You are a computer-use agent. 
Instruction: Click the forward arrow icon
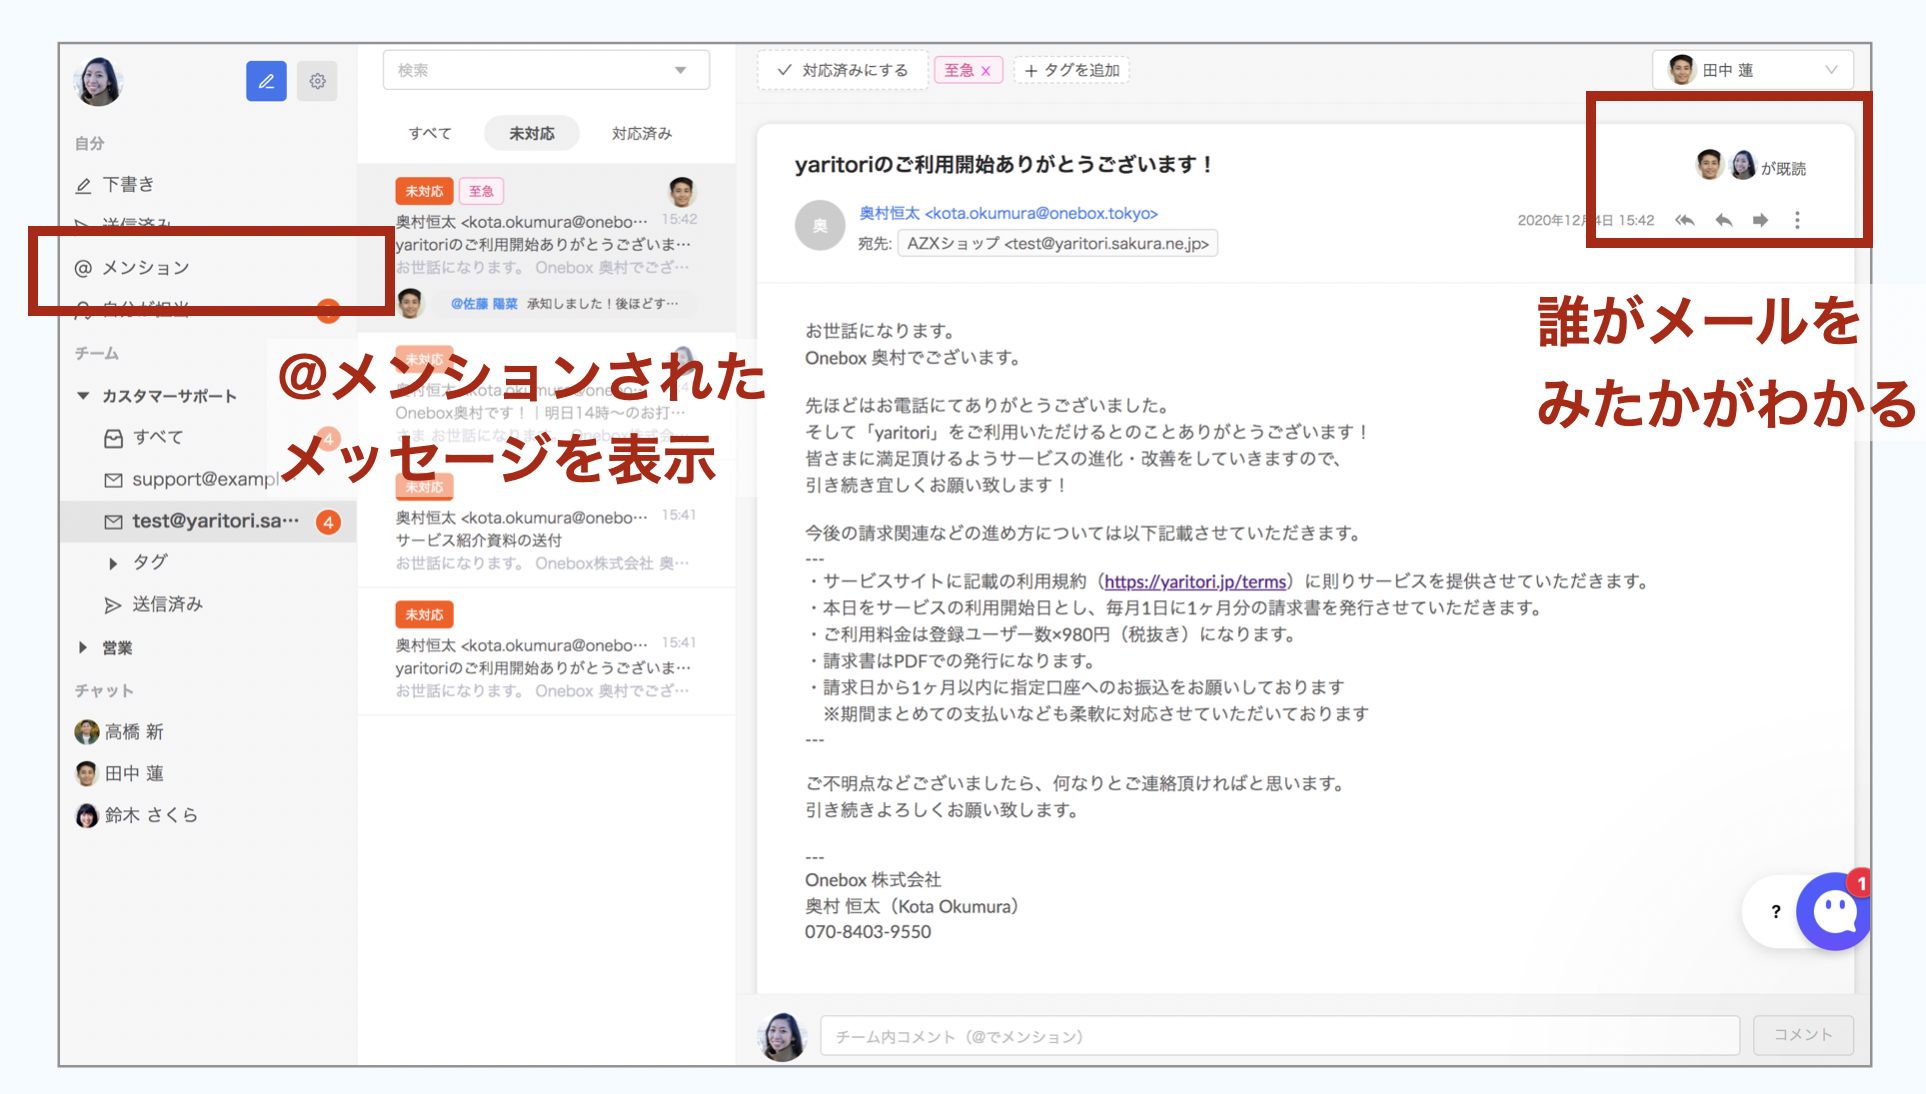pos(1760,220)
